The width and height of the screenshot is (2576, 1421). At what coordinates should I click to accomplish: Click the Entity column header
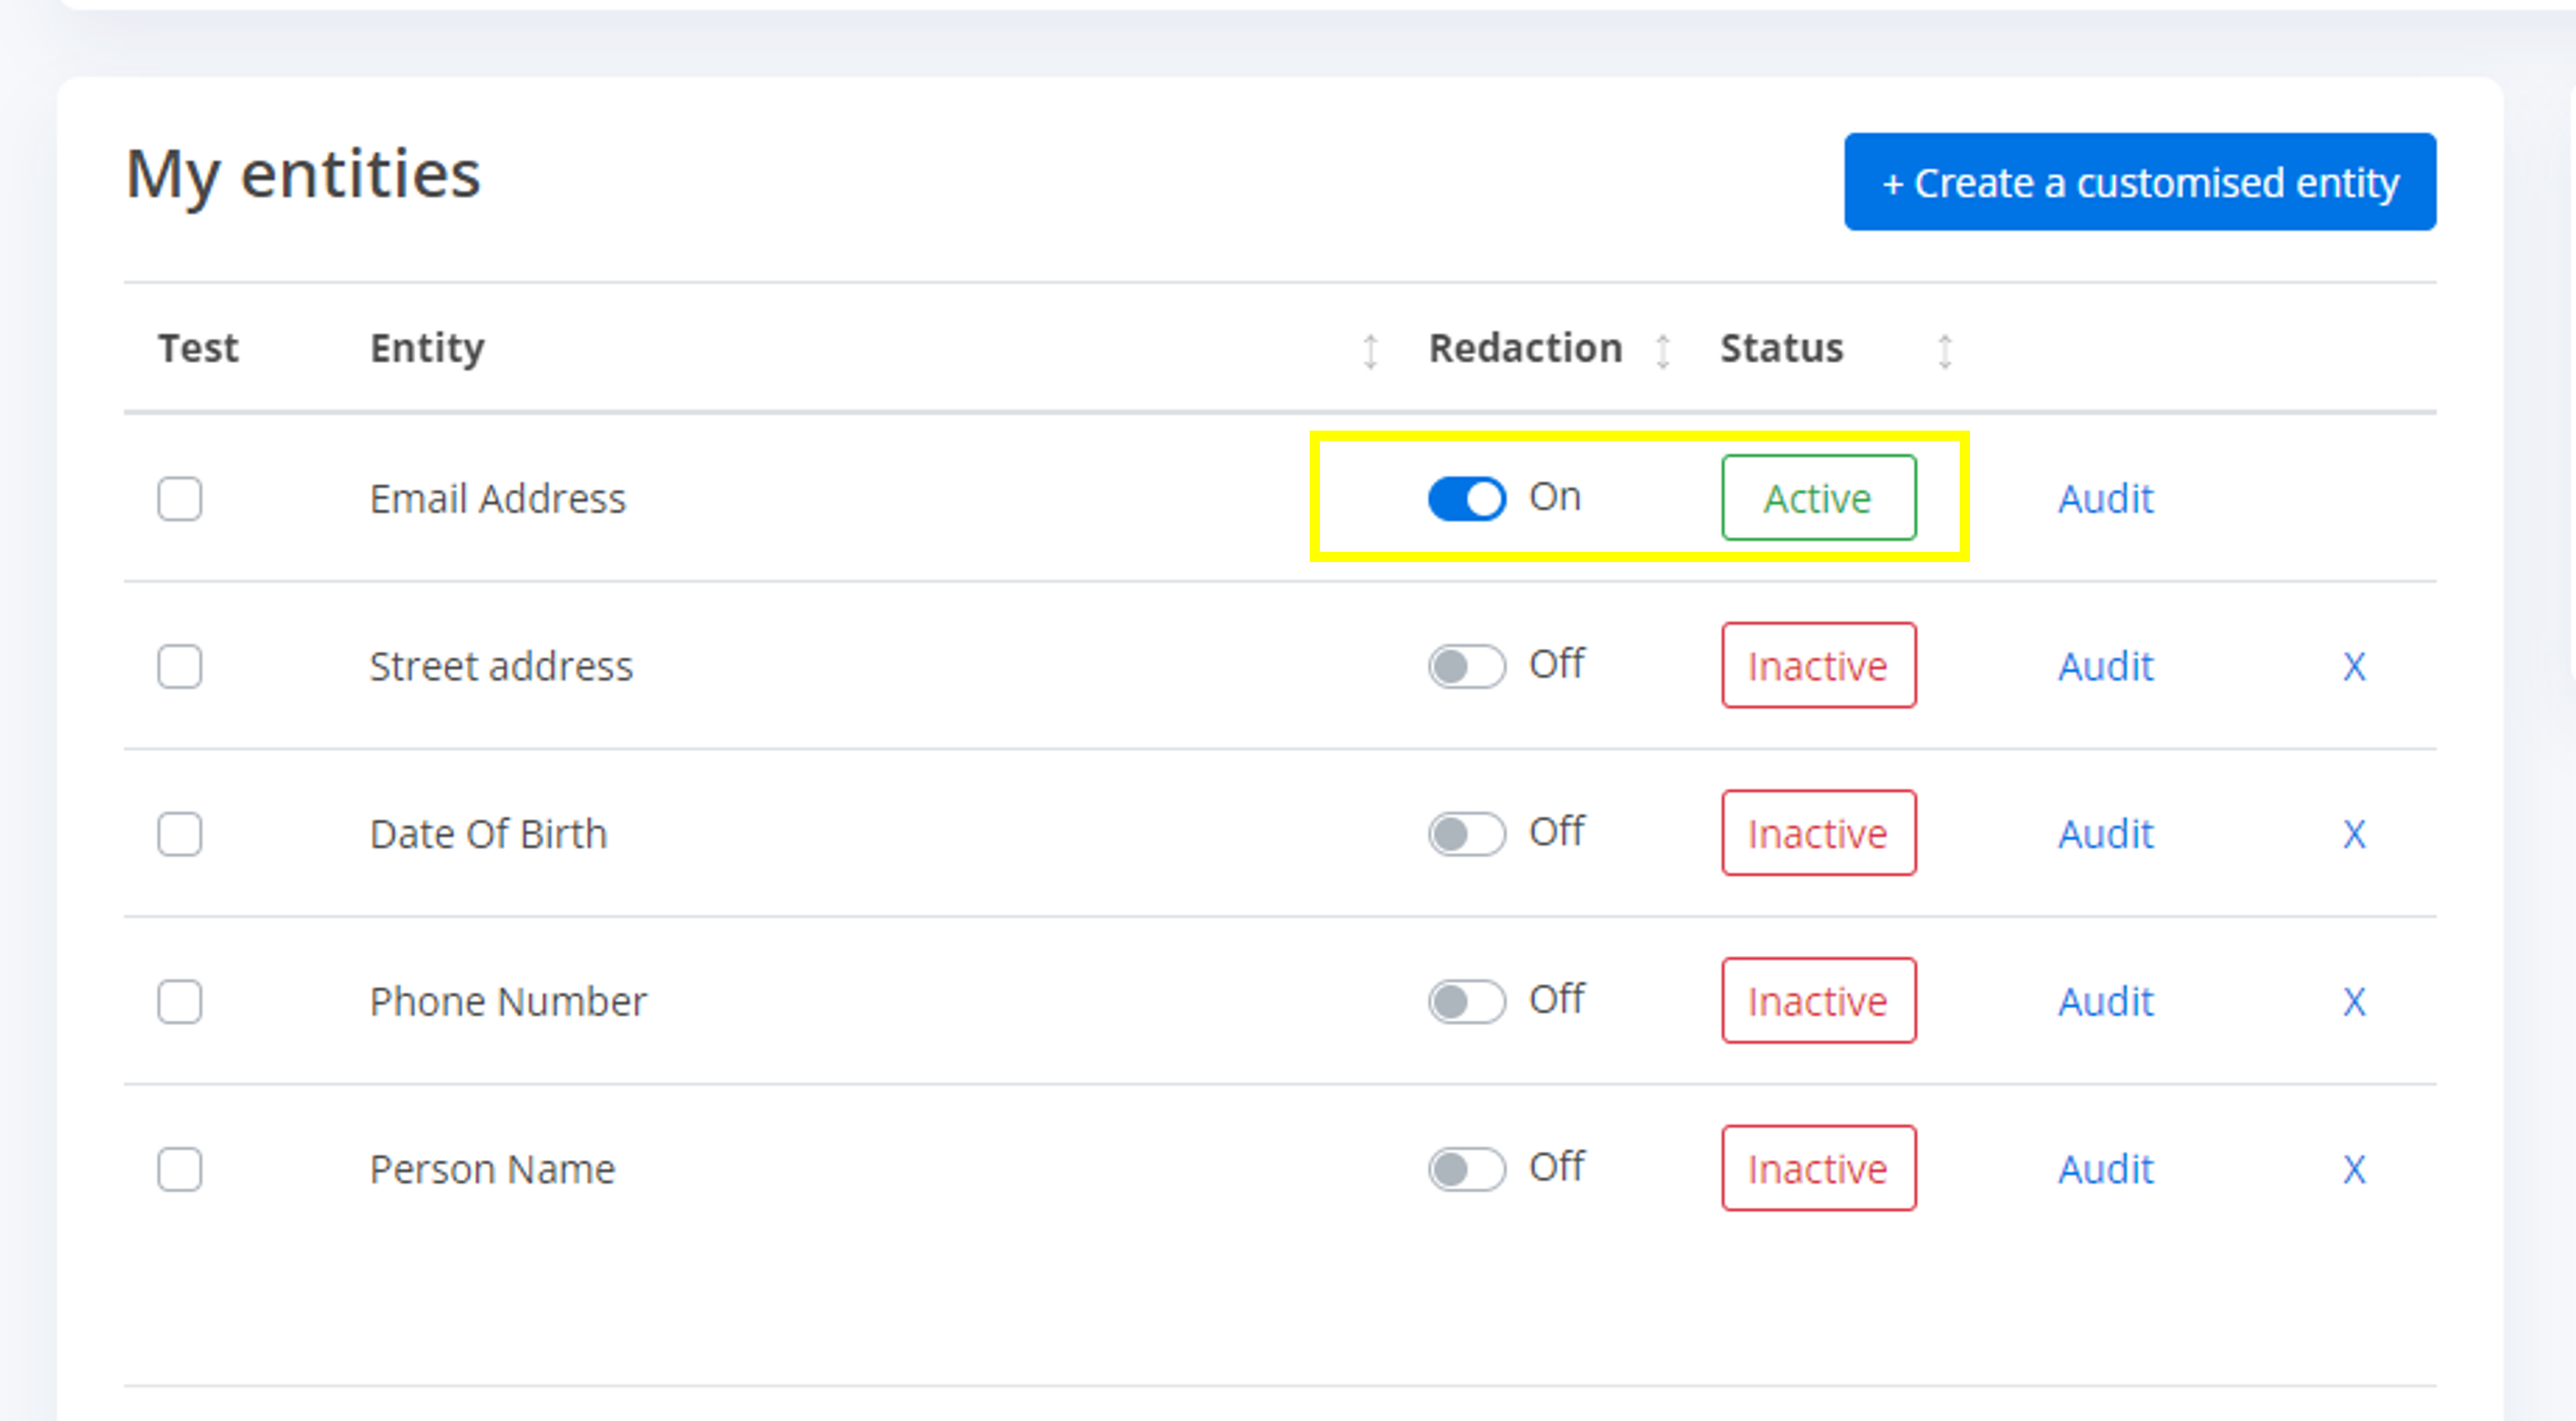click(427, 348)
